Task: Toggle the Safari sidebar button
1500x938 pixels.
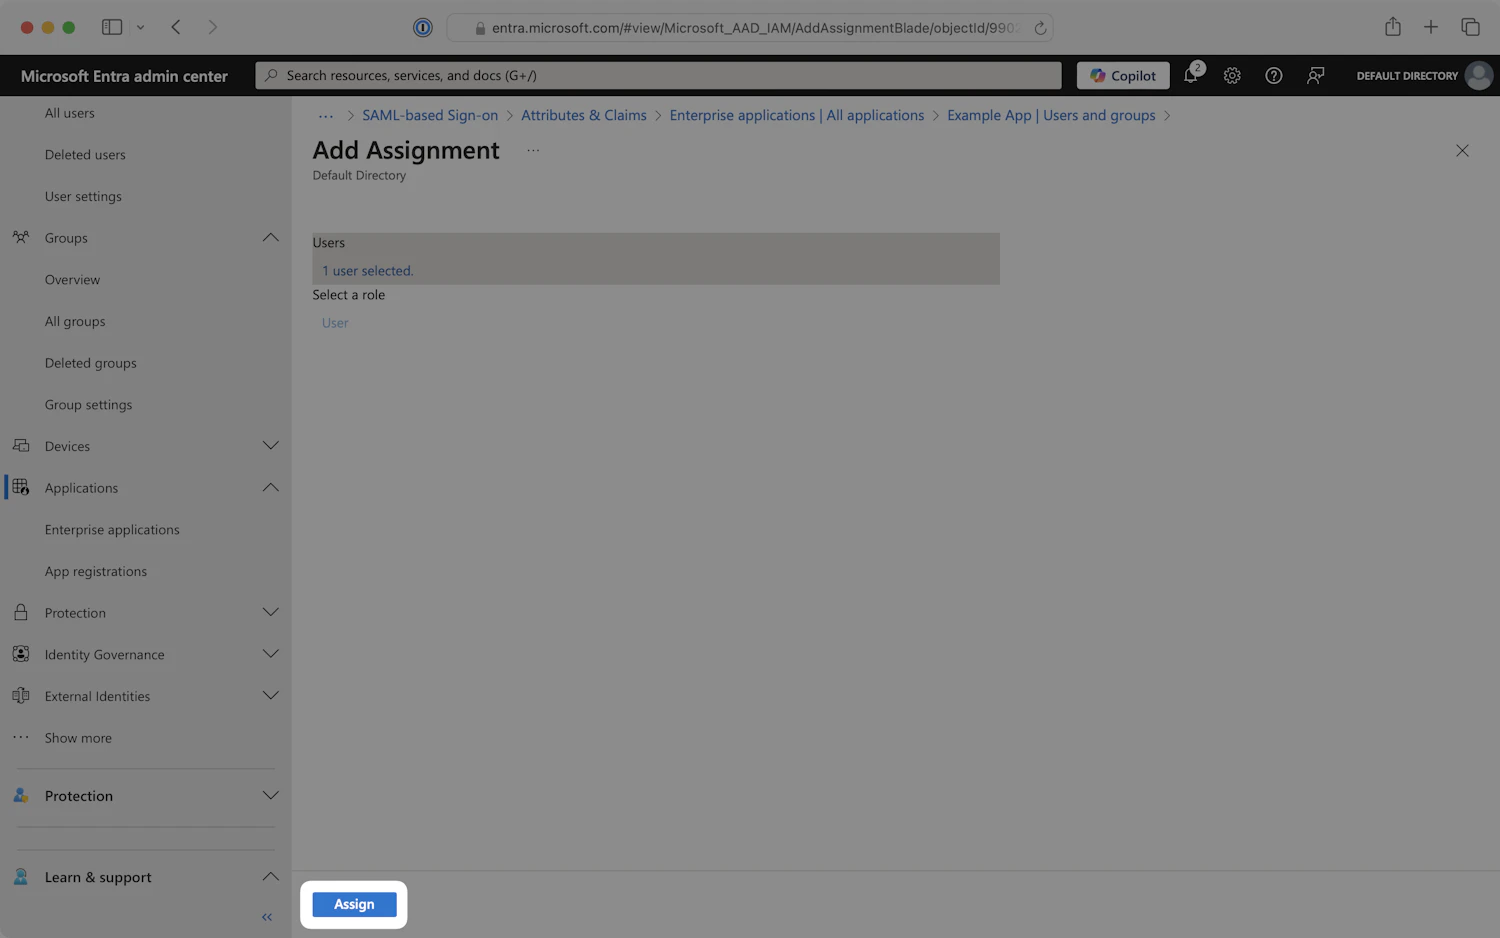Action: tap(112, 27)
